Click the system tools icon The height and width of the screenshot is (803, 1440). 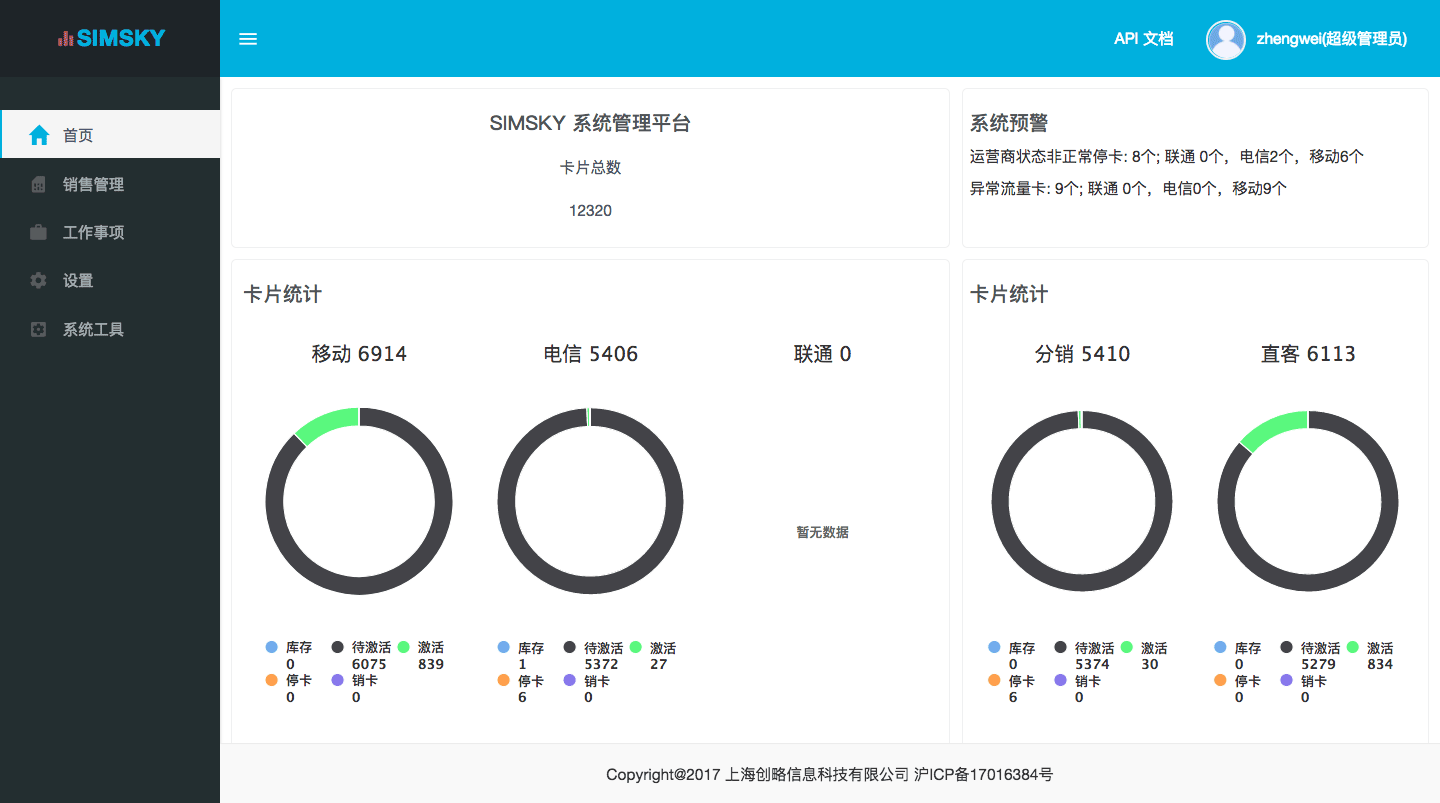[39, 329]
